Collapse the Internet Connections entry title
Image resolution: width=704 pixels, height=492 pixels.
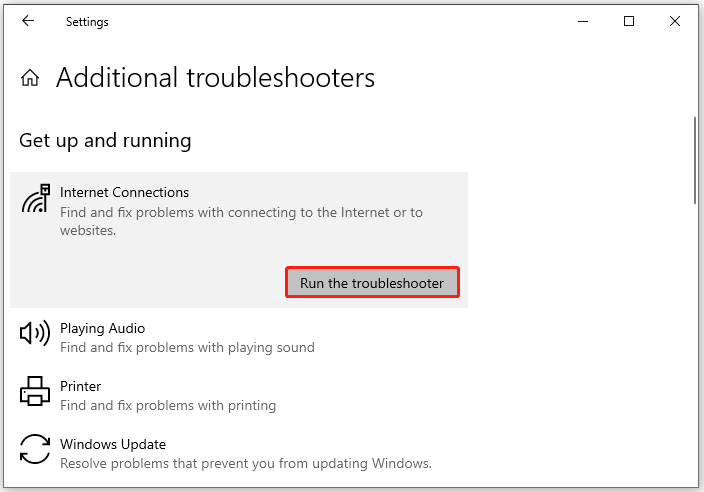click(124, 192)
